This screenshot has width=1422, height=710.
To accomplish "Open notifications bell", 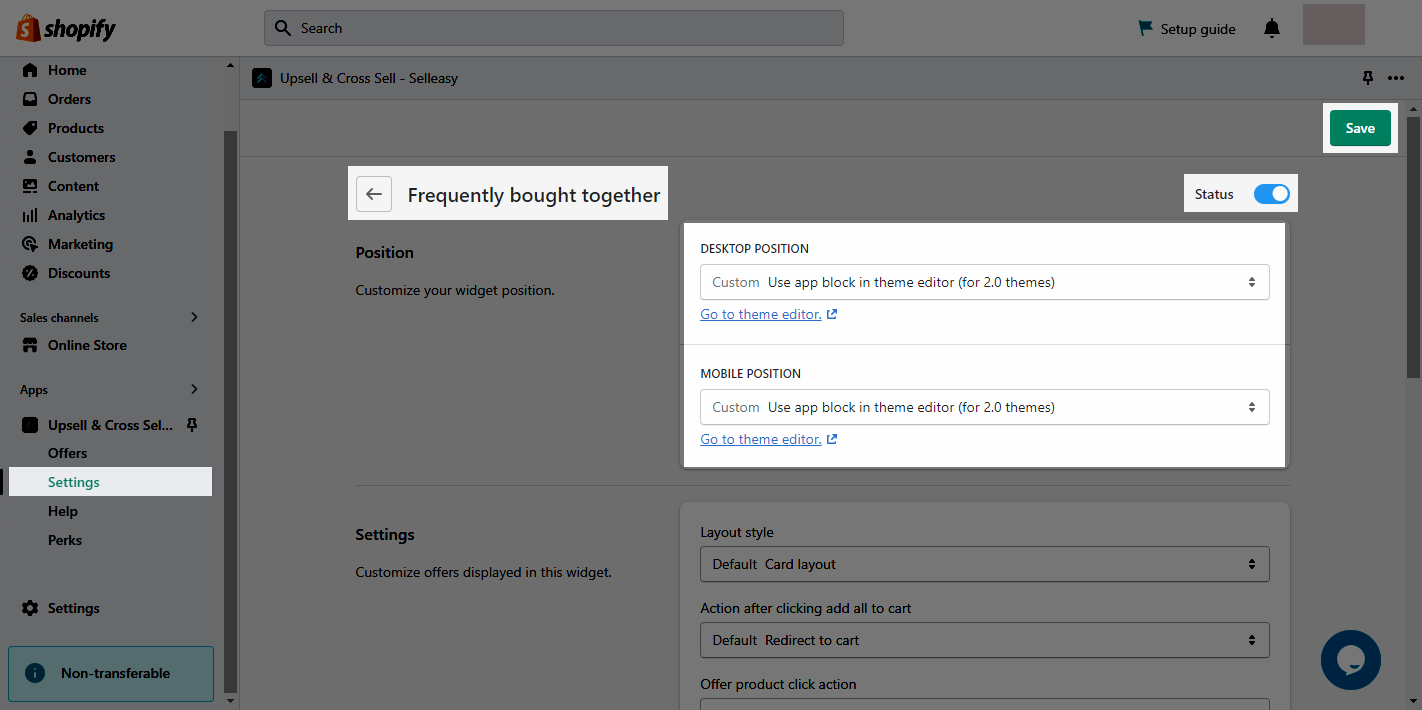I will 1272,29.
